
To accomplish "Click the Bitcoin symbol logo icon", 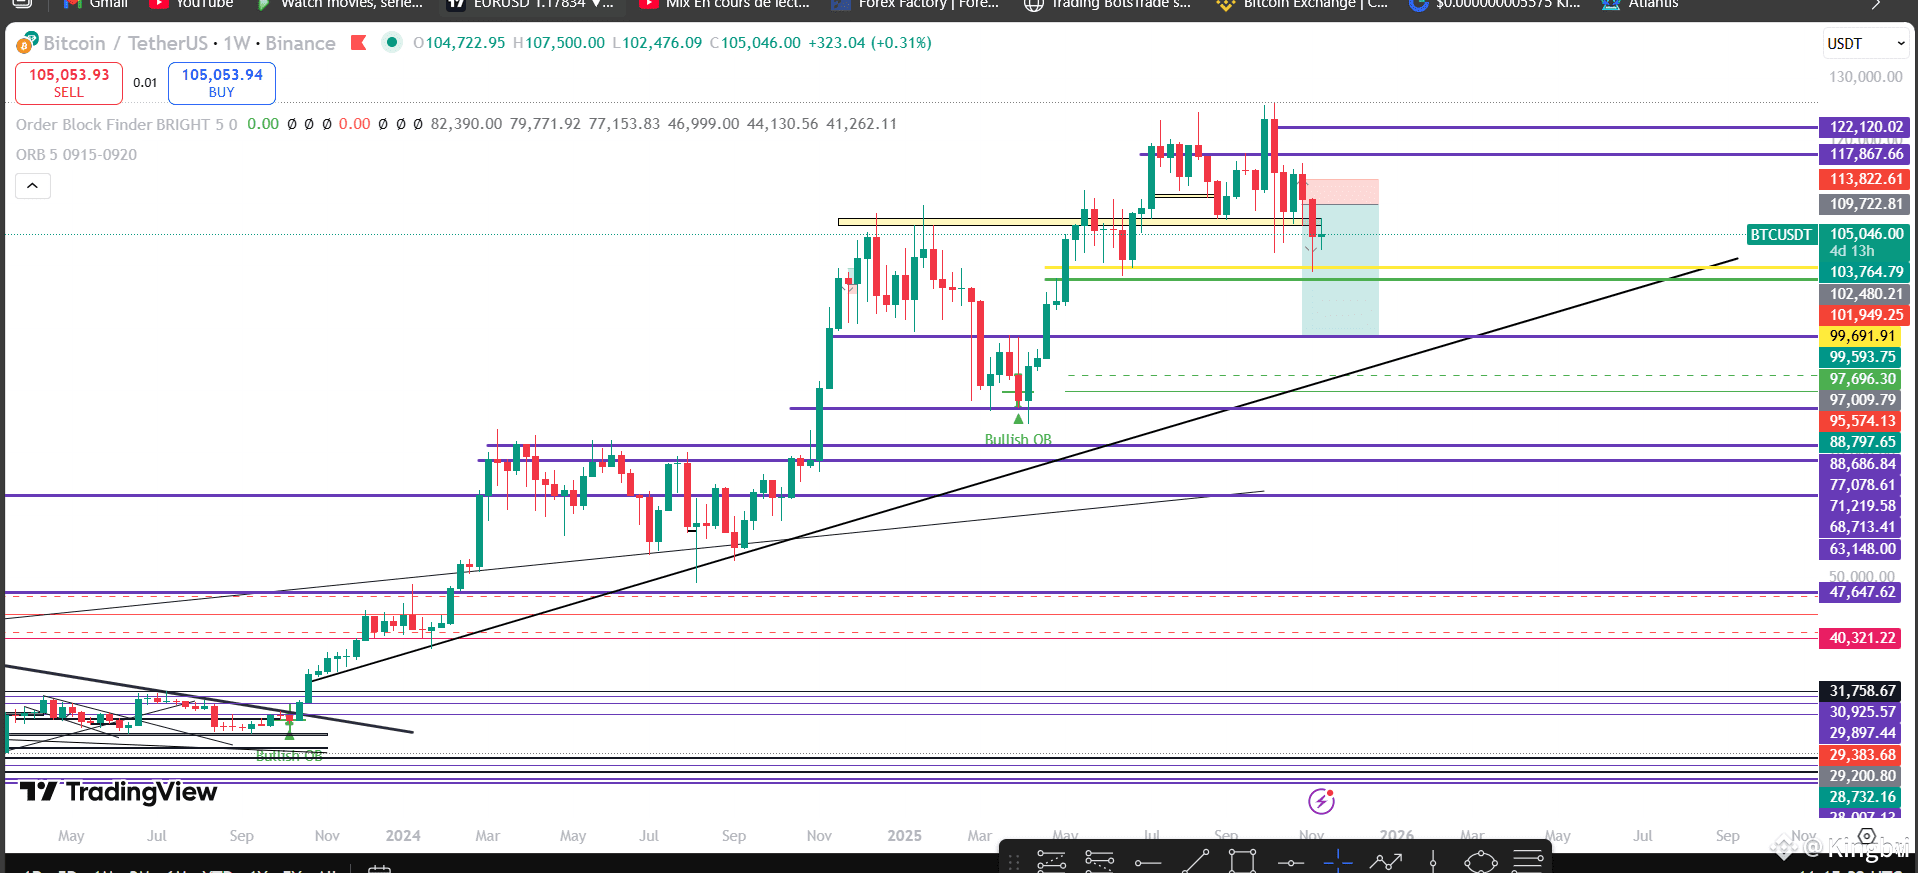I will (x=27, y=43).
